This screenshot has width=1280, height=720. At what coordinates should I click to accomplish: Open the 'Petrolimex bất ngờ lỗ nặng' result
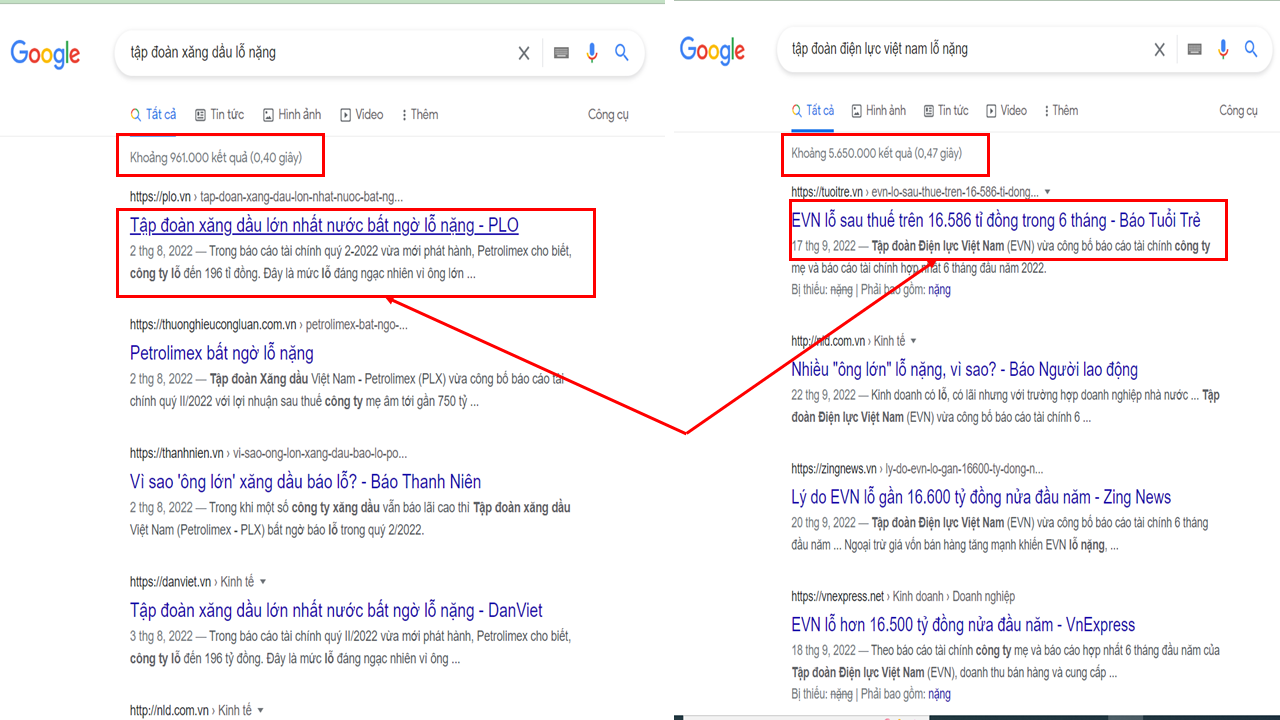(x=221, y=353)
